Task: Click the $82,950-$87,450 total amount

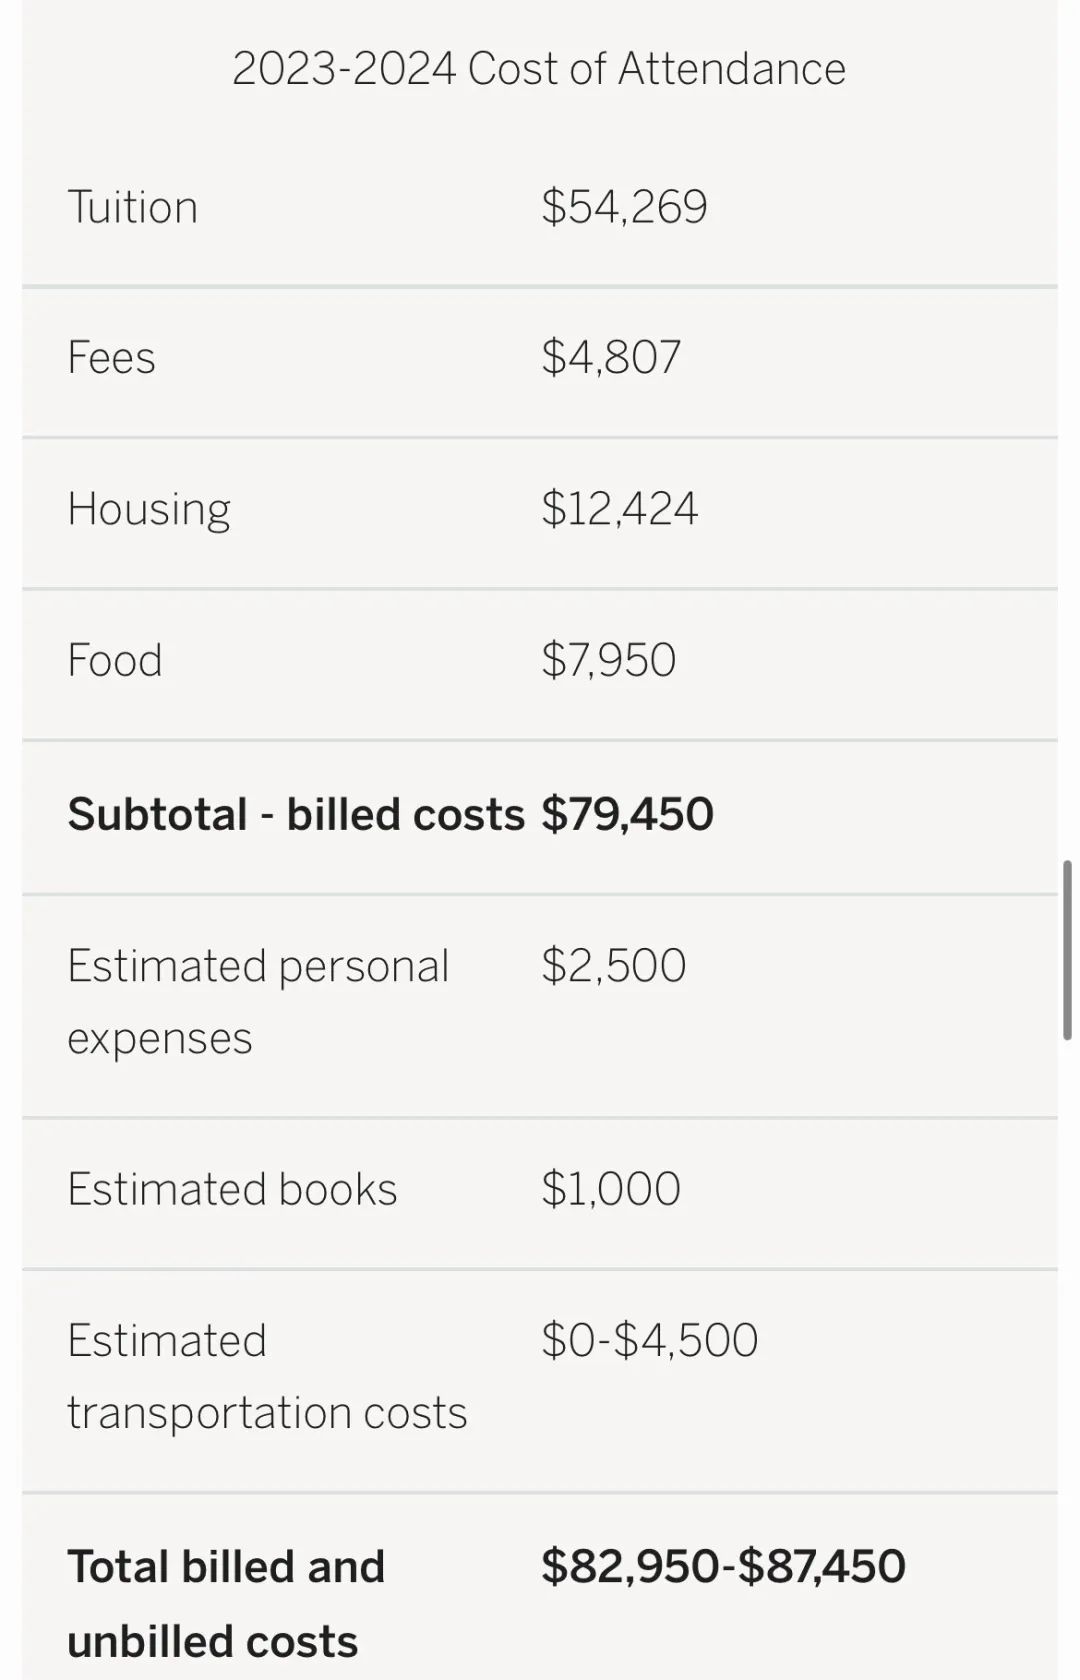Action: (x=723, y=1566)
